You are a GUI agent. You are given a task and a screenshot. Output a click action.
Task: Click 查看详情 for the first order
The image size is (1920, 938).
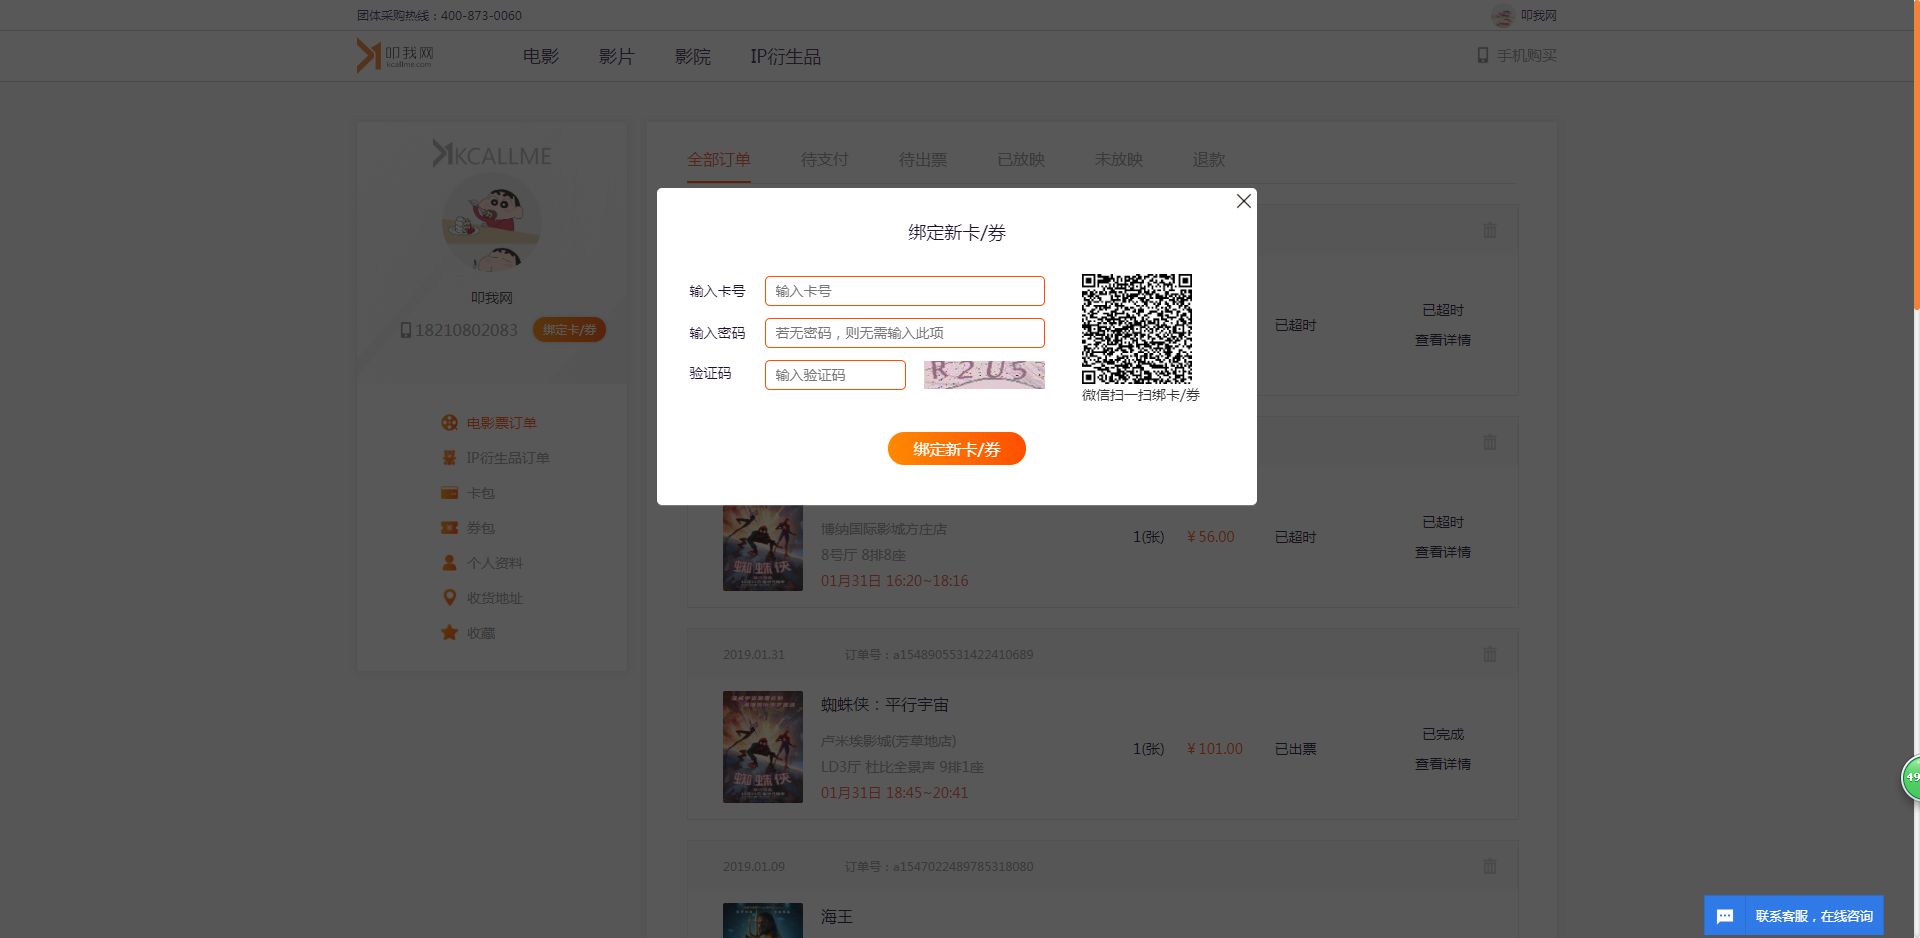pyautogui.click(x=1443, y=340)
